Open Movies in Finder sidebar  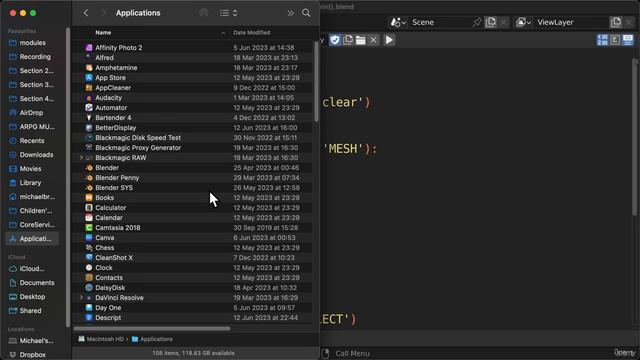32,169
